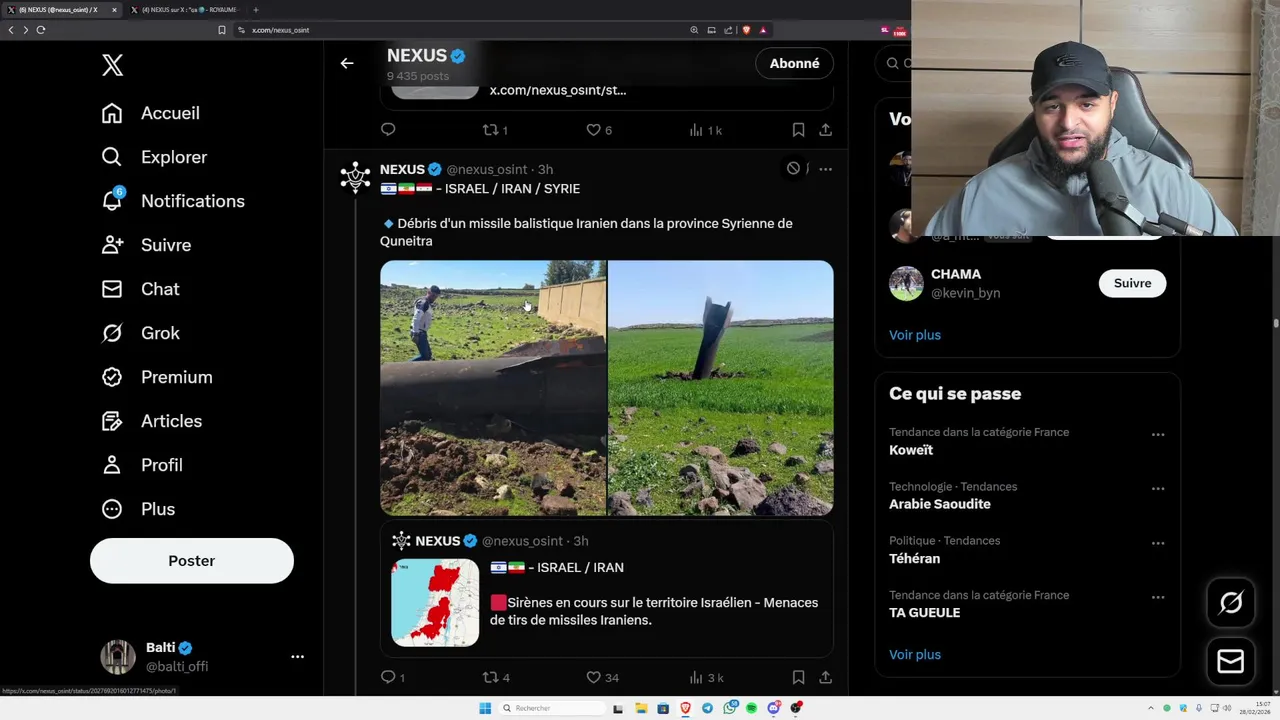Open Grok assistant

(x=140, y=333)
